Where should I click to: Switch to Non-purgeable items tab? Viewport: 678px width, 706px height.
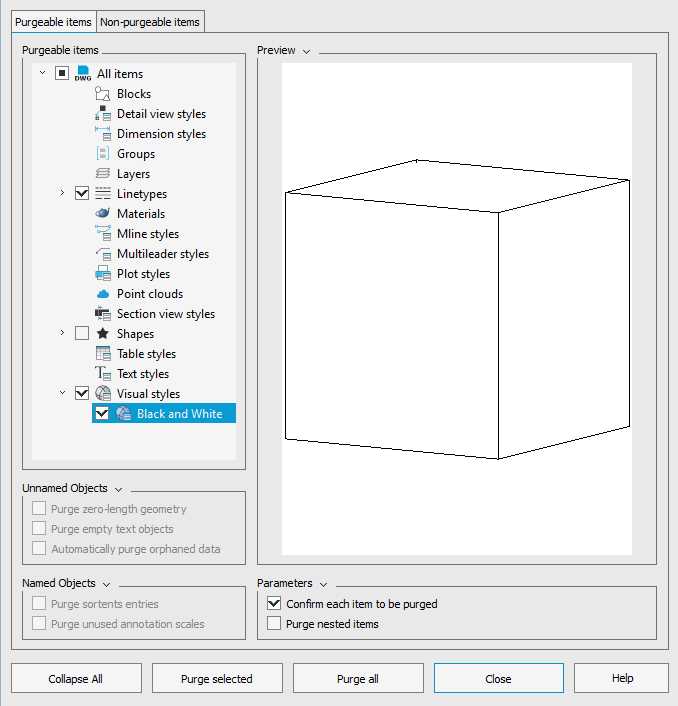[x=150, y=22]
